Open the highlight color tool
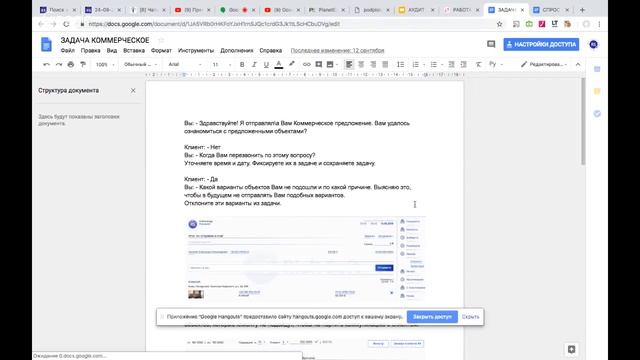This screenshot has height=360, width=640. click(292, 64)
